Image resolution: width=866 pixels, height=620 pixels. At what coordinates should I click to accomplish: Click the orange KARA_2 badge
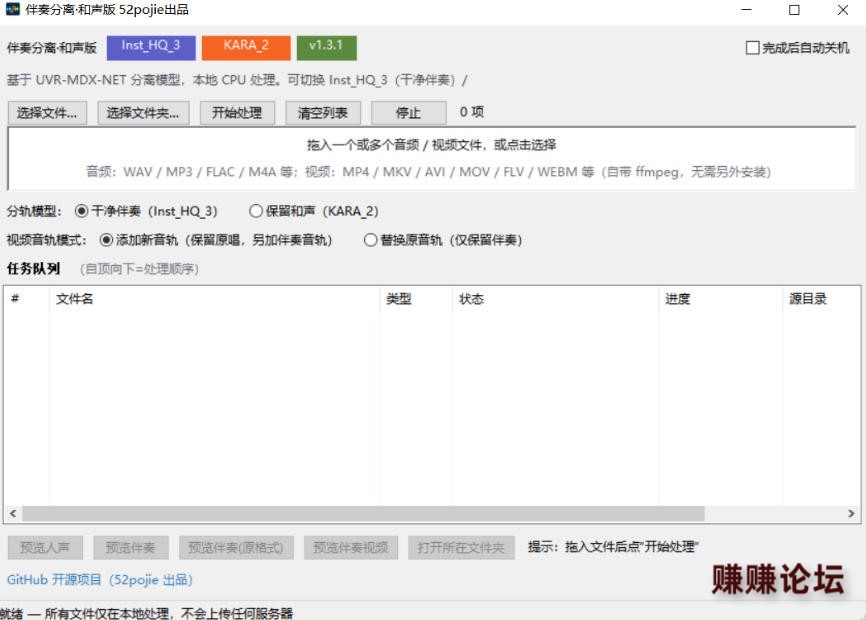point(246,47)
